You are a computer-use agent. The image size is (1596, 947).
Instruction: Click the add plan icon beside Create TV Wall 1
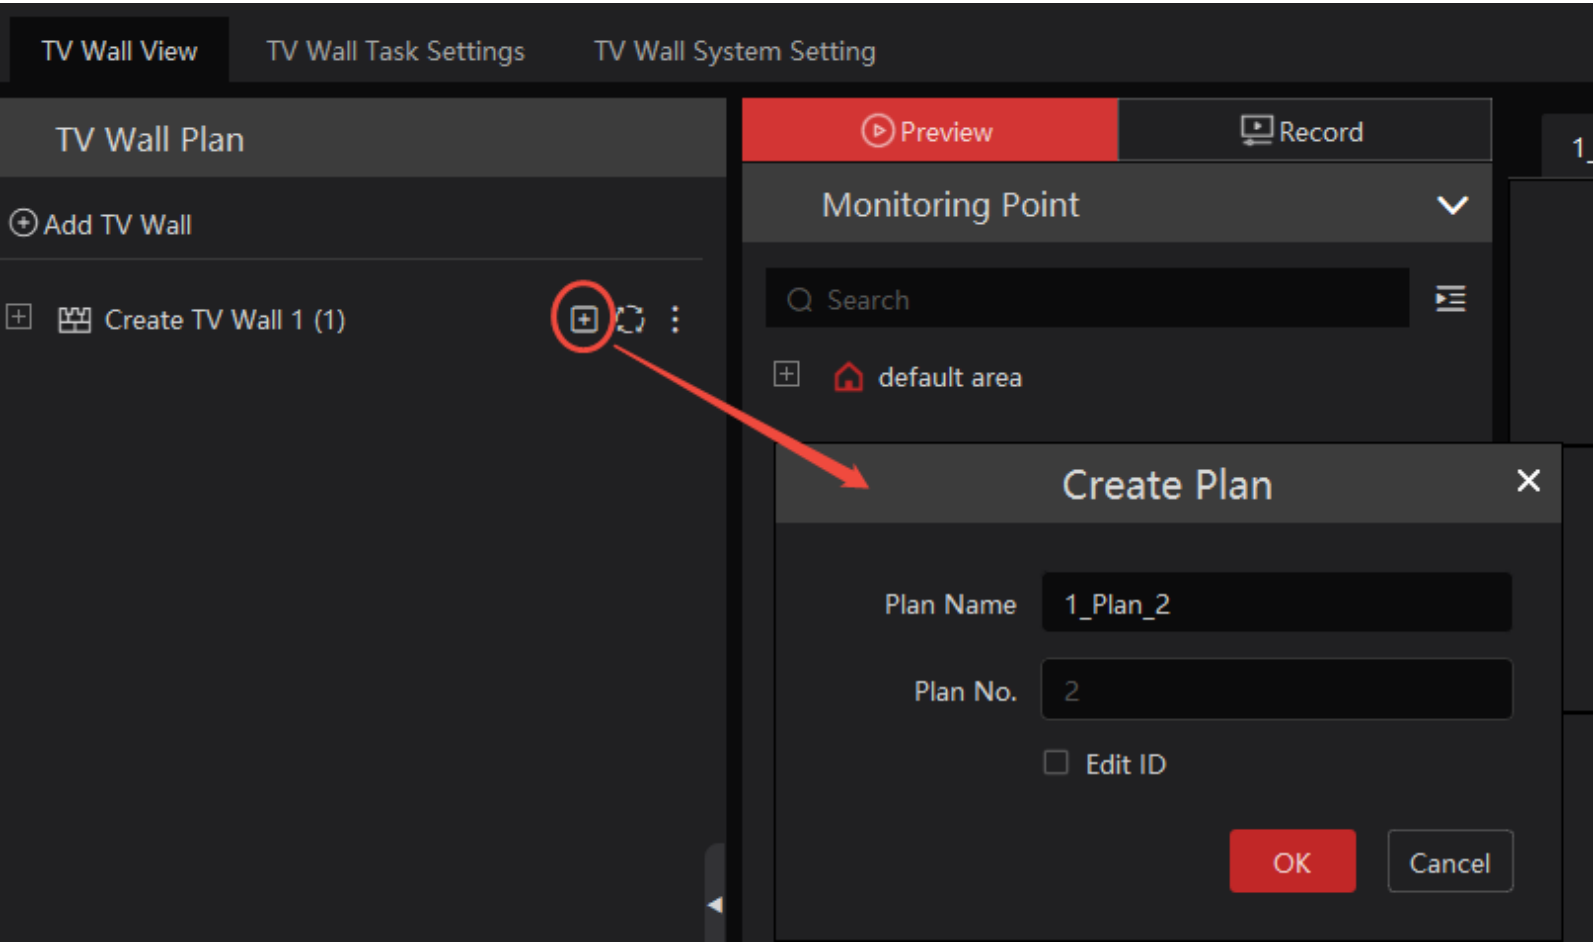[584, 319]
